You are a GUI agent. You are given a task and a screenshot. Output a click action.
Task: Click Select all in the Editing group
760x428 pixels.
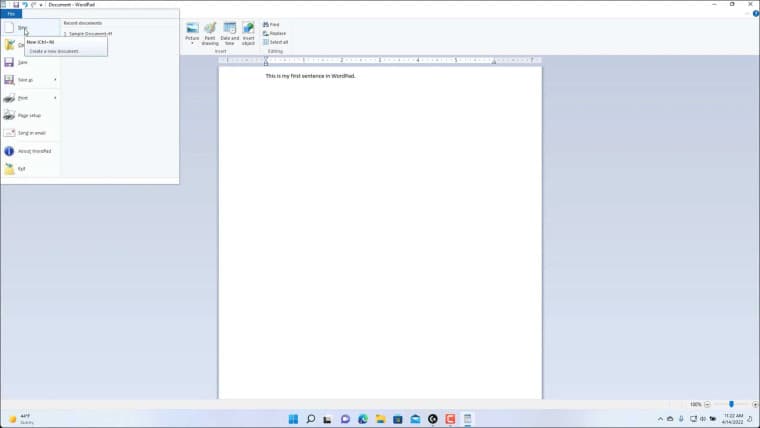point(275,42)
